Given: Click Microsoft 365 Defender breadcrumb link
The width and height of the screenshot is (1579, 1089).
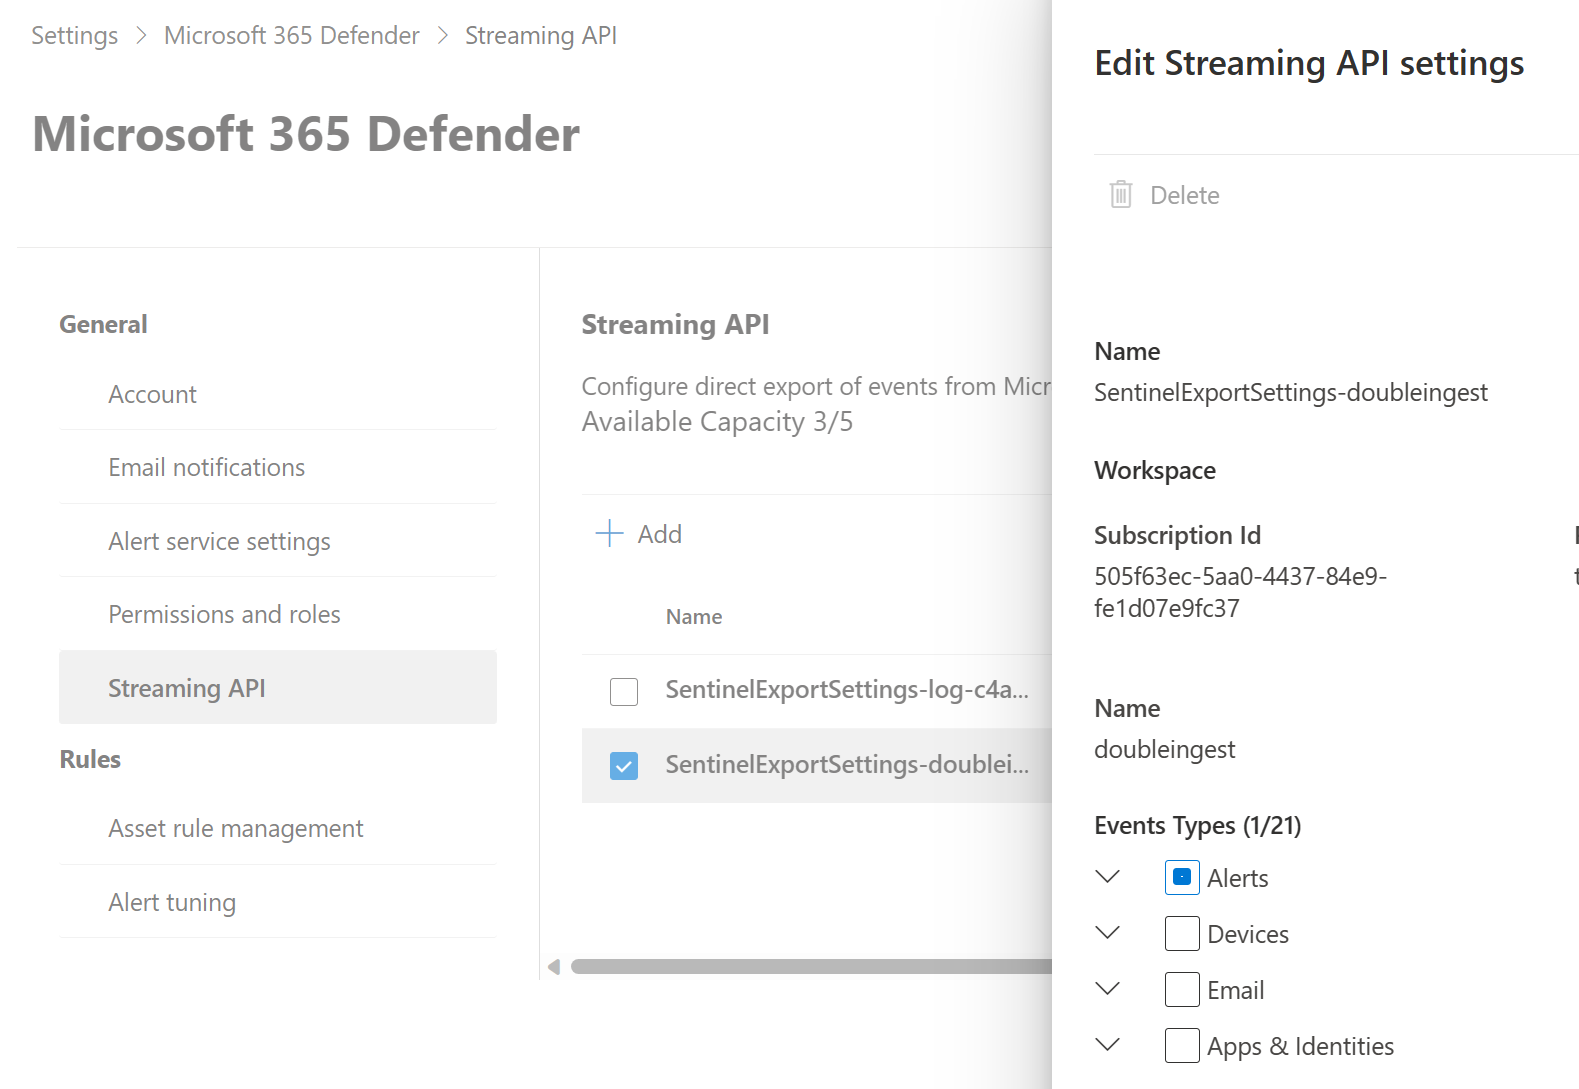Looking at the screenshot, I should point(291,36).
